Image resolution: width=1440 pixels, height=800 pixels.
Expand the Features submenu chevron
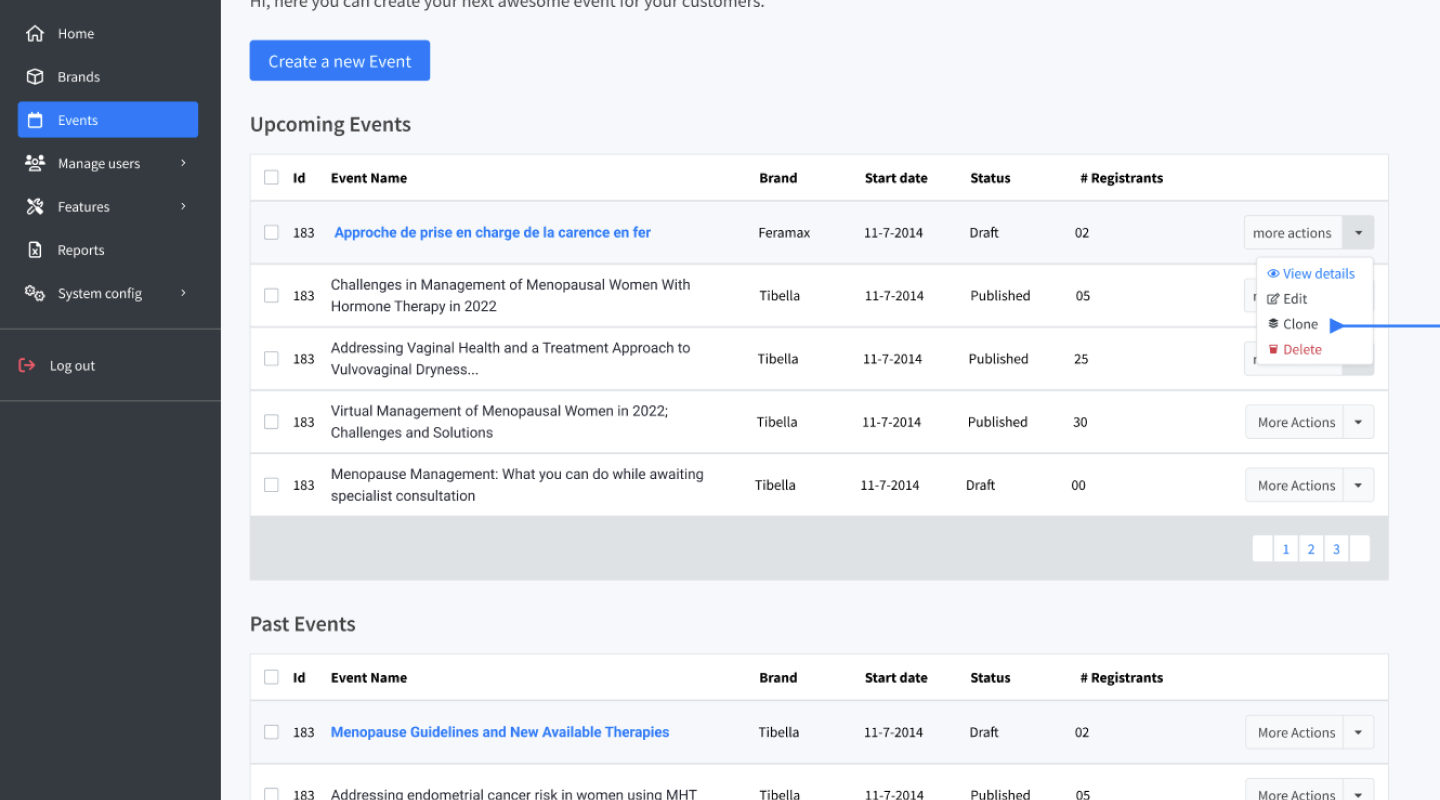[183, 207]
